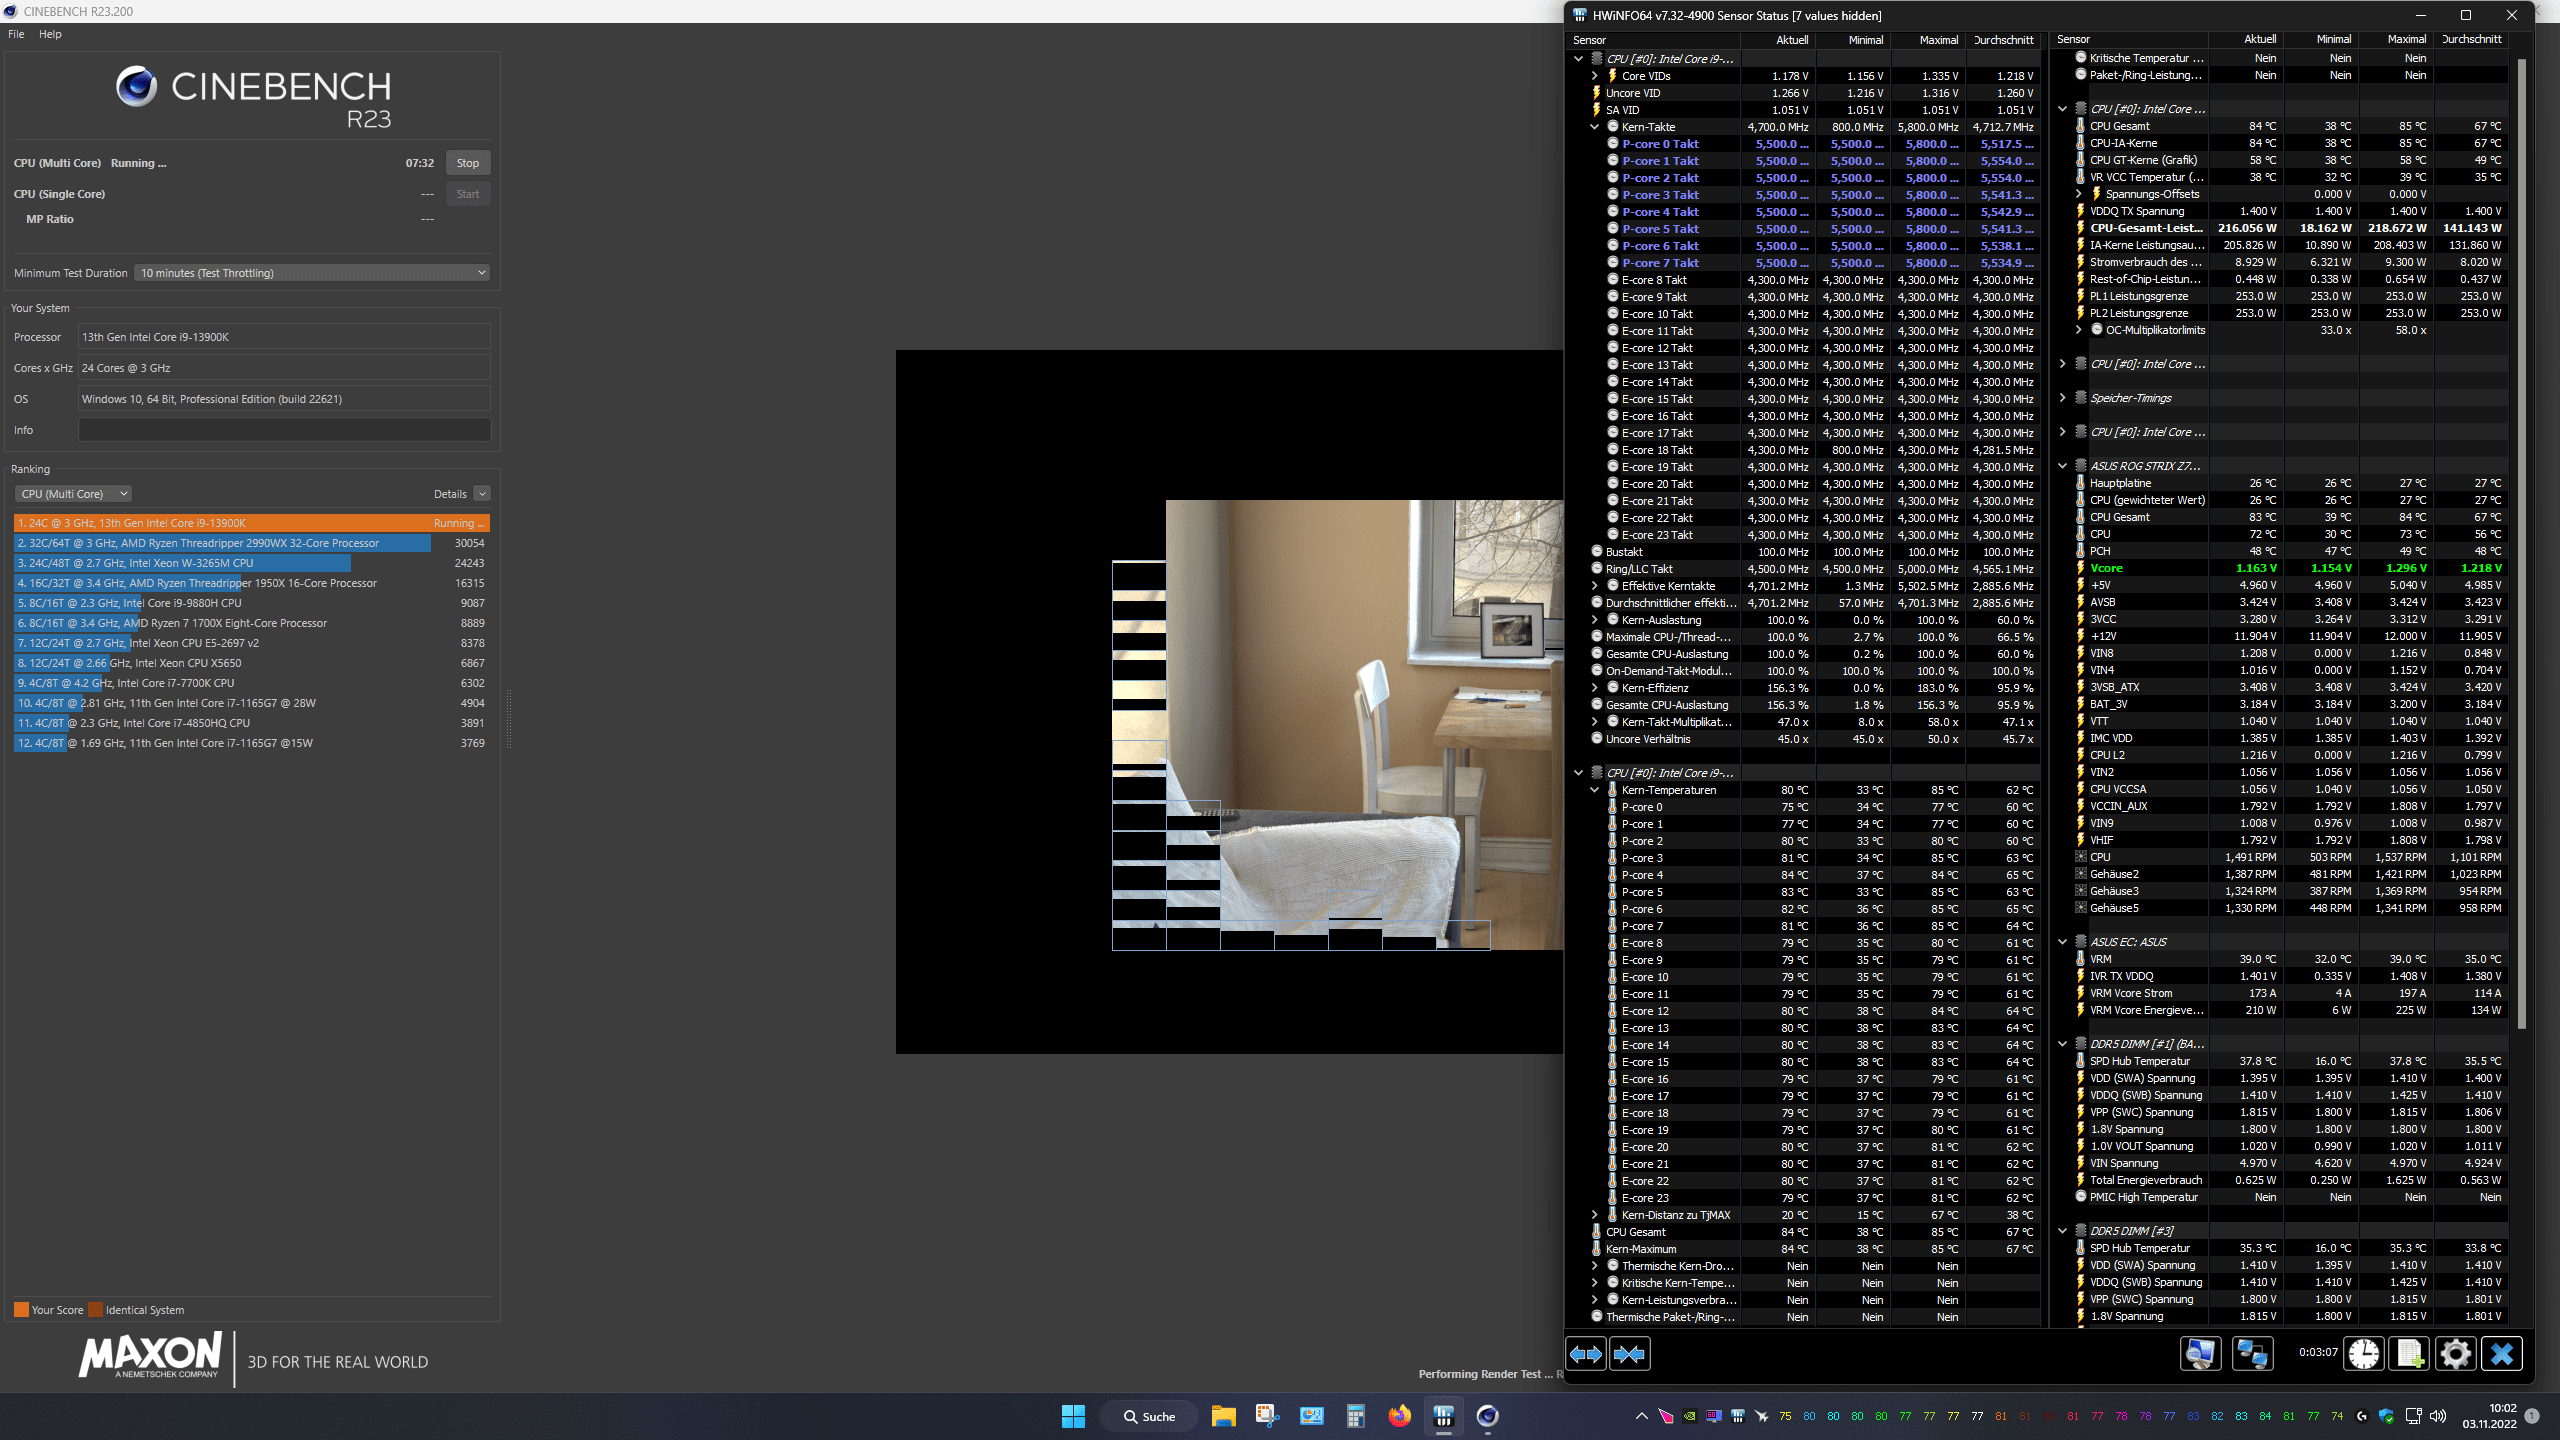Show hidden tray icons chevron
Screen dimensions: 2560x1440
coord(1641,1416)
